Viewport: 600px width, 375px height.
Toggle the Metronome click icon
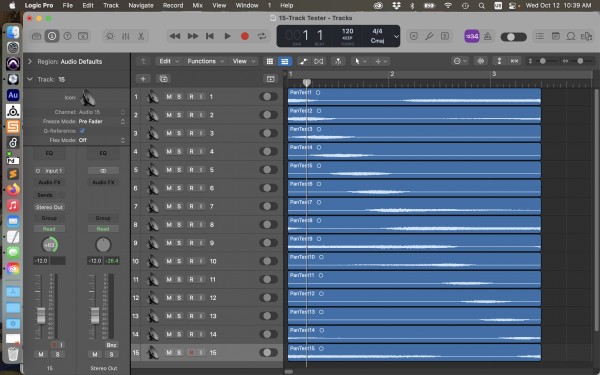click(x=488, y=36)
